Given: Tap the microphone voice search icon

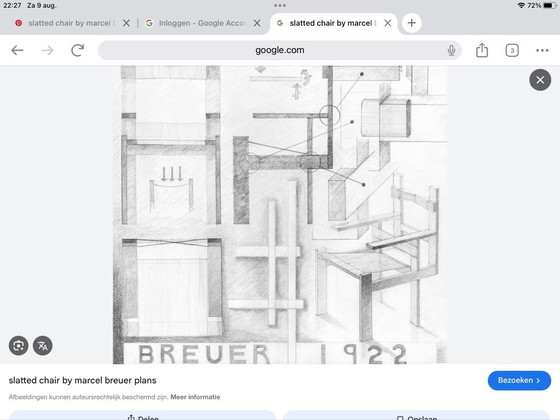Looking at the screenshot, I should pyautogui.click(x=451, y=50).
